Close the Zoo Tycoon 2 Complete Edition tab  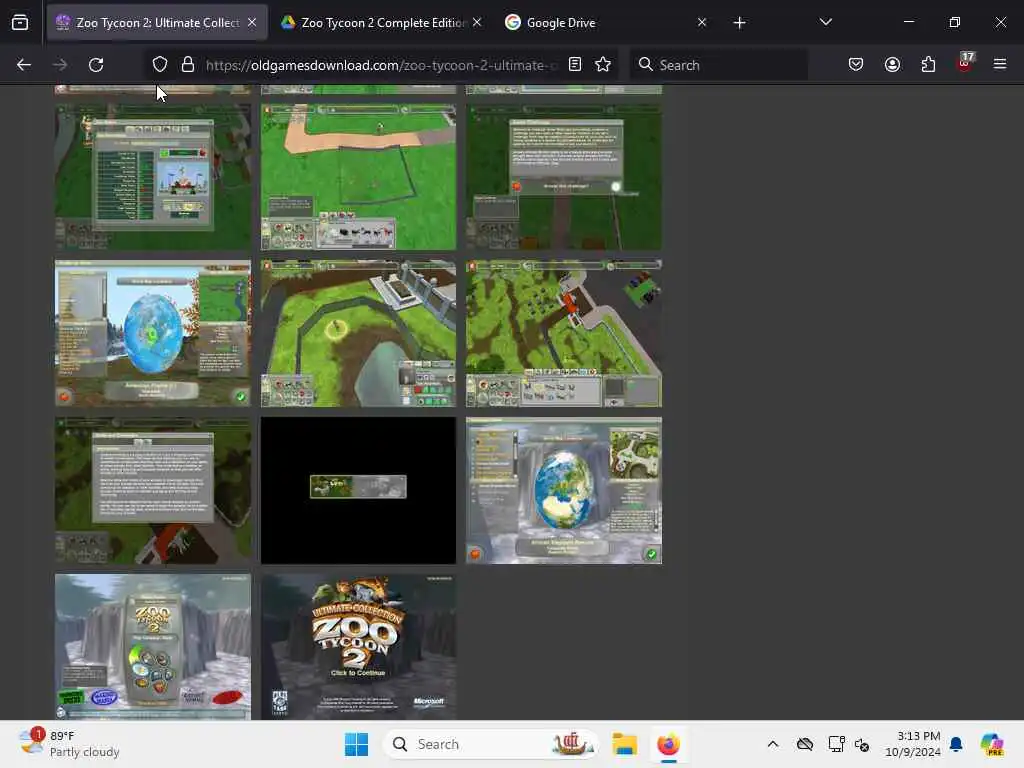[477, 23]
